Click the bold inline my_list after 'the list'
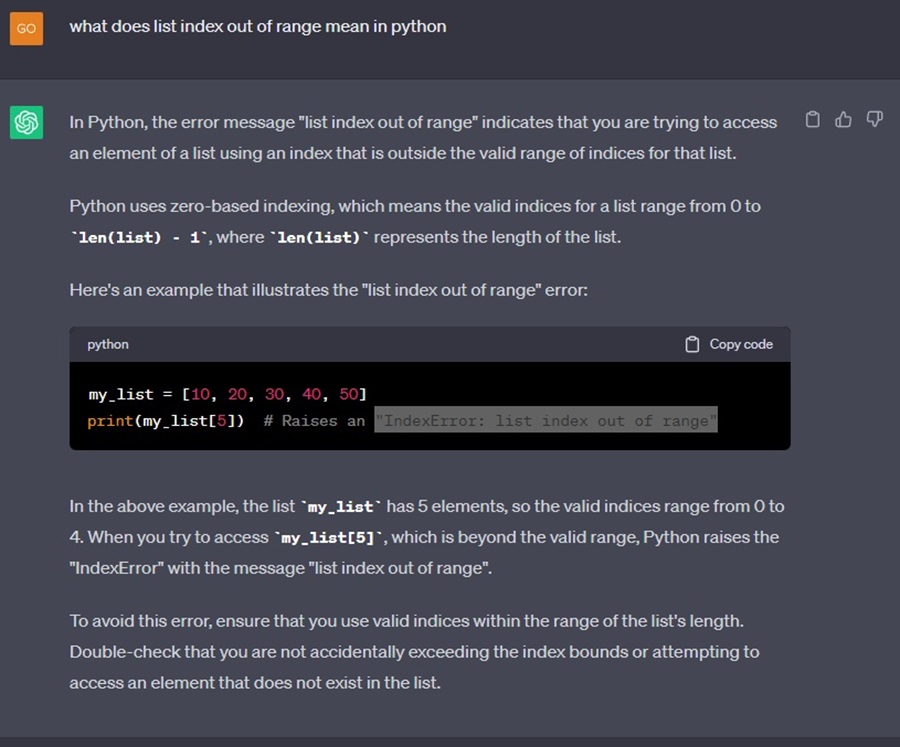 340,507
